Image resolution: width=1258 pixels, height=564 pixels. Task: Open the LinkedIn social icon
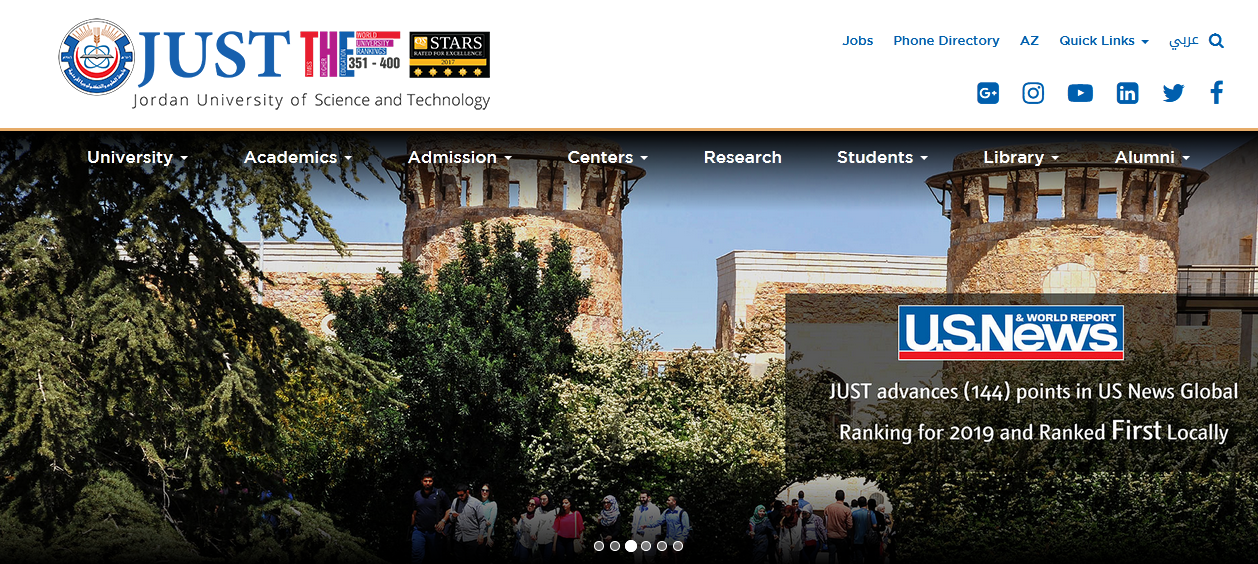[x=1127, y=93]
